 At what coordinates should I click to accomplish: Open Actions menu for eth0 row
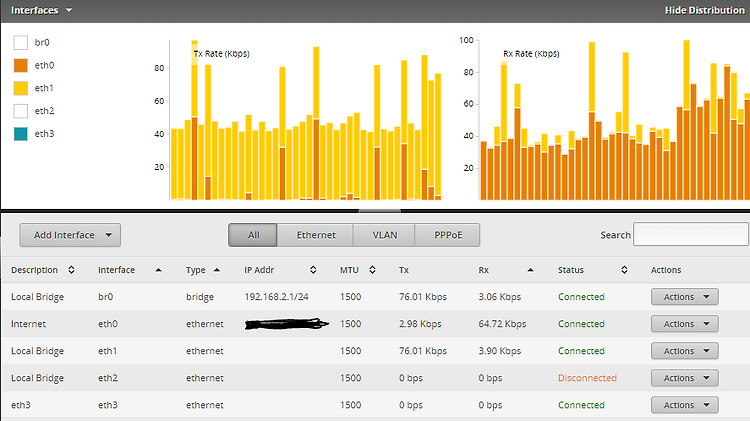[684, 324]
